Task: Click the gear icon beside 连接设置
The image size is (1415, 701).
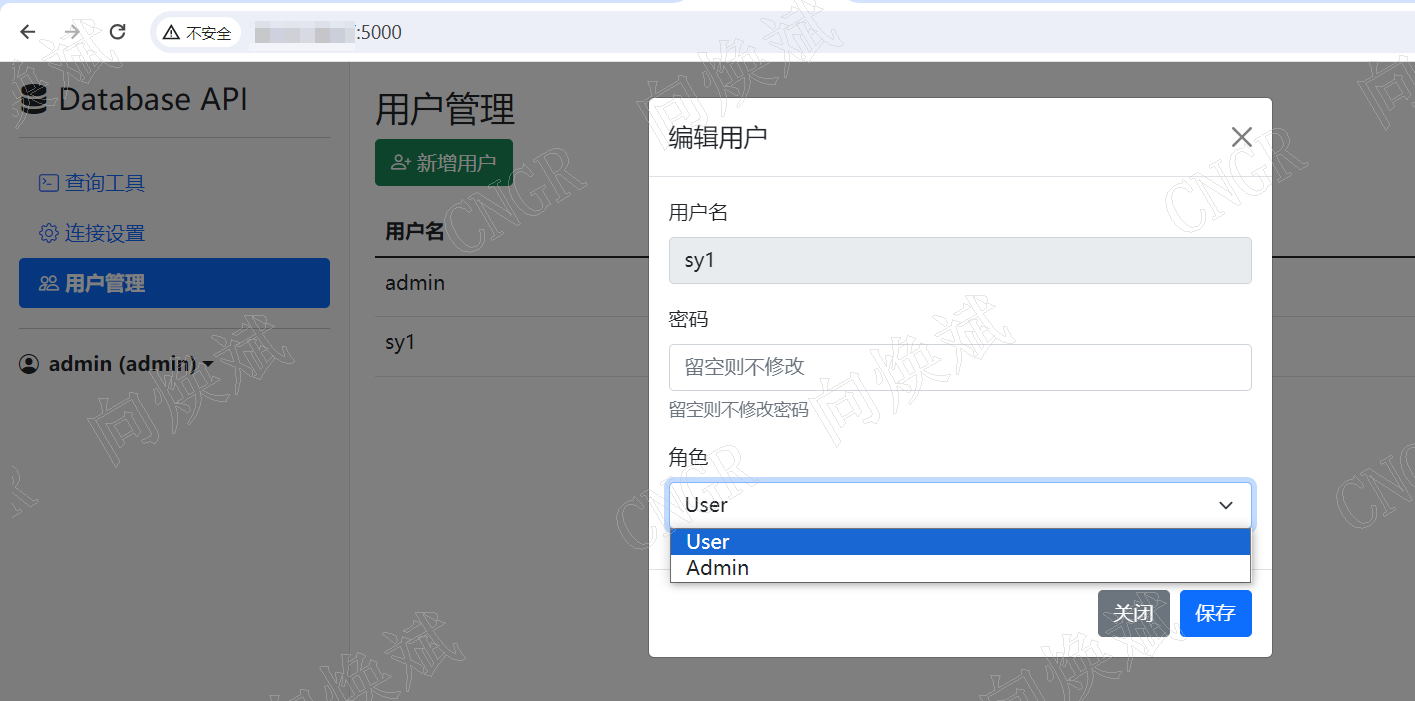Action: pyautogui.click(x=47, y=232)
